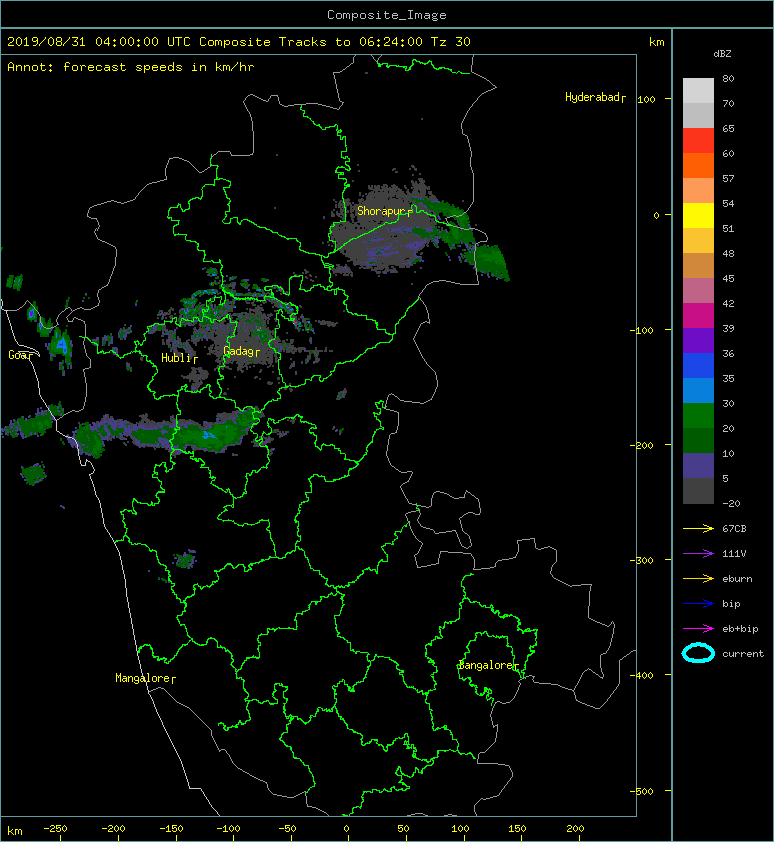Viewport: 774px width, 842px height.
Task: Click '150' on the horizontal axis
Action: [x=517, y=829]
